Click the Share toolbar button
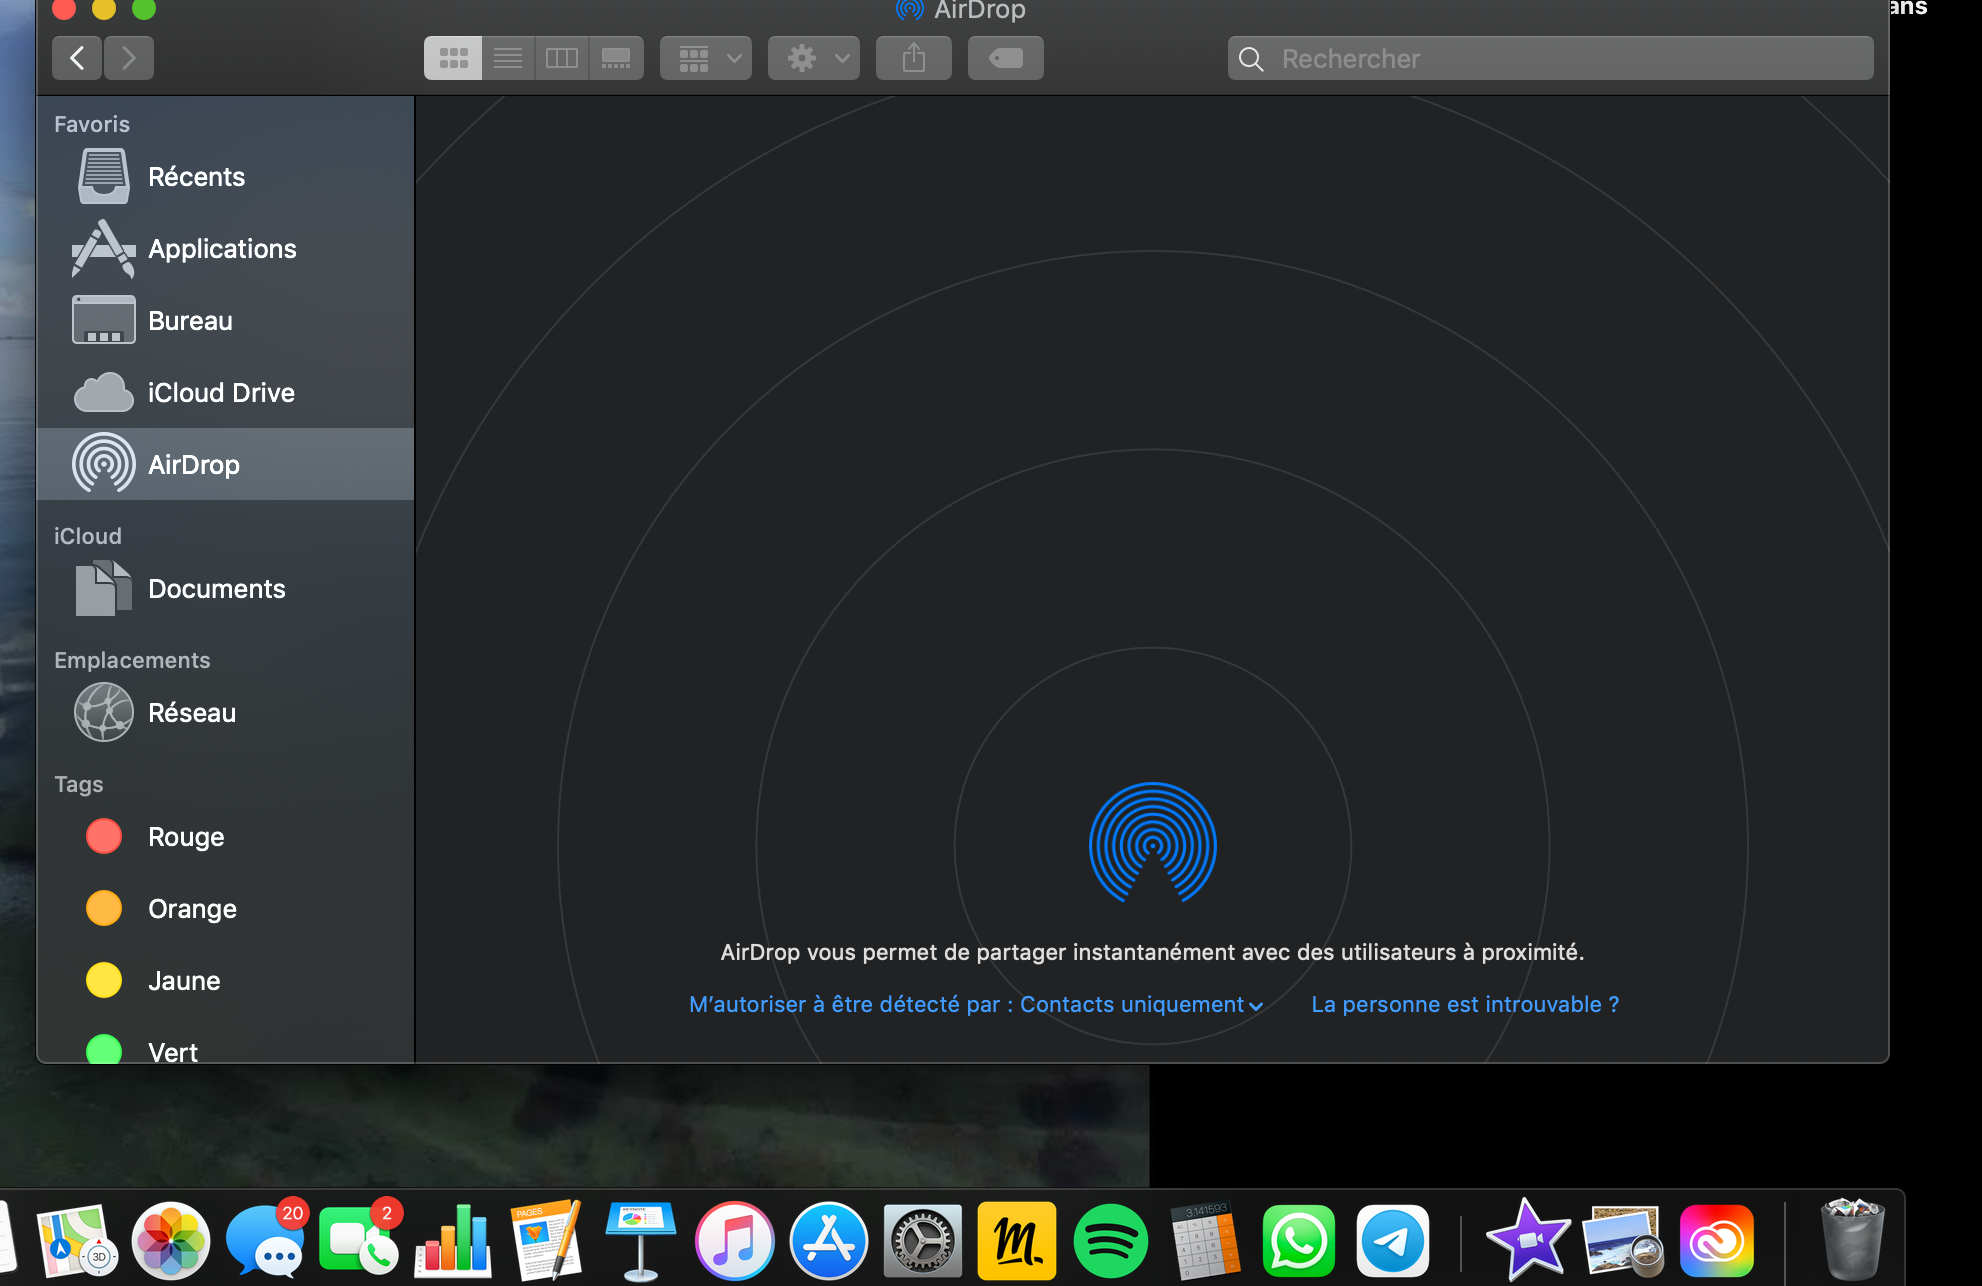Viewport: 1982px width, 1286px height. coord(913,58)
